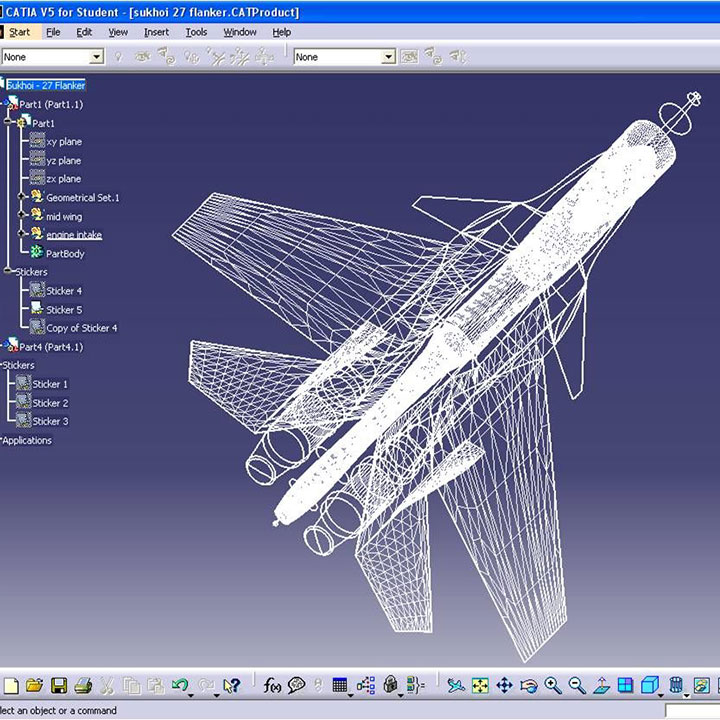Viewport: 720px width, 720px height.
Task: Expand the mid wing node
Action: coord(21,214)
